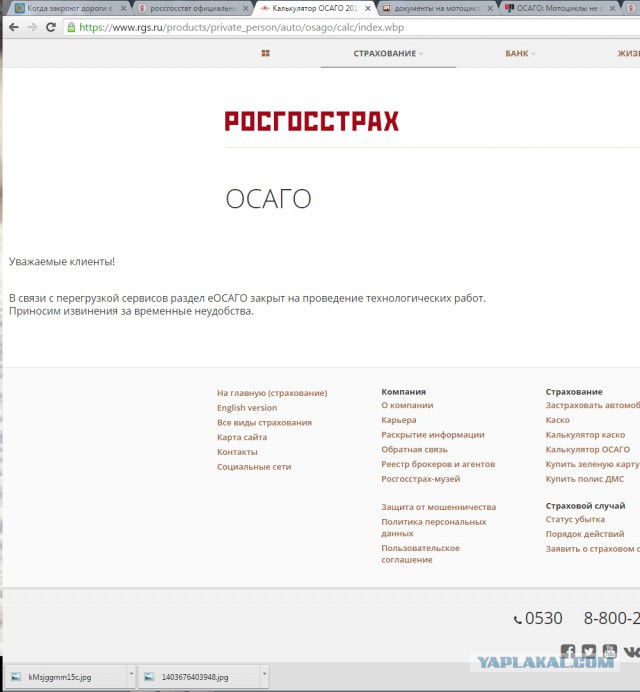
Task: Close the 'россгосстат официальн' tab
Action: pos(245,8)
